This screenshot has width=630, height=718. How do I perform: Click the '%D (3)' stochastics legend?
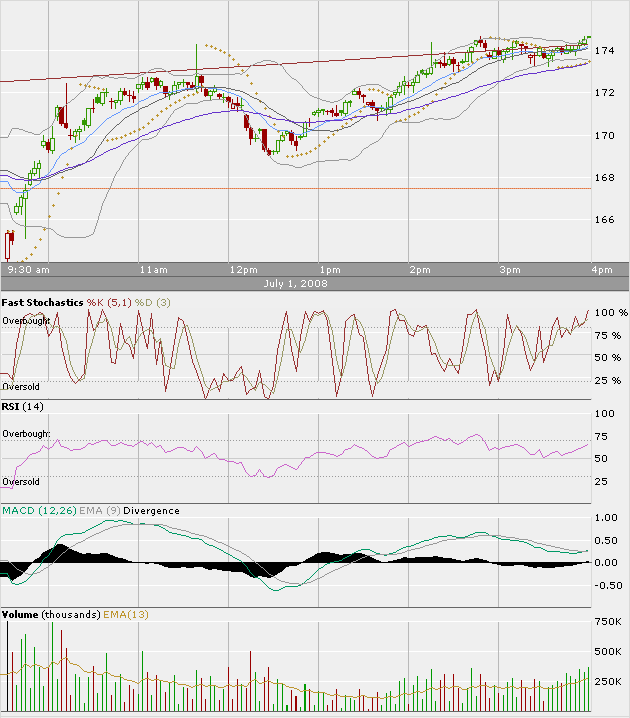tap(152, 303)
